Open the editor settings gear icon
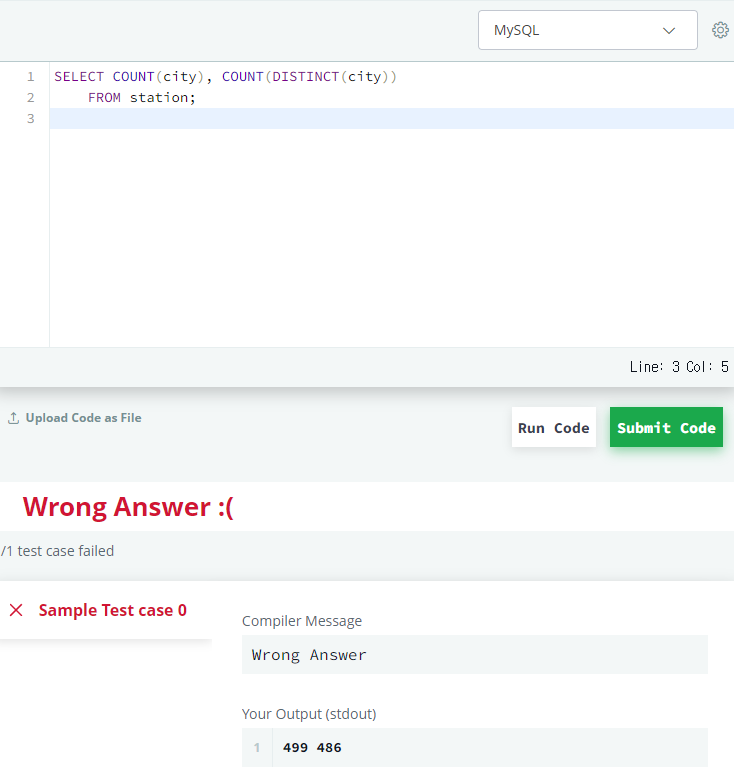Viewport: 734px width, 771px height. pos(720,30)
